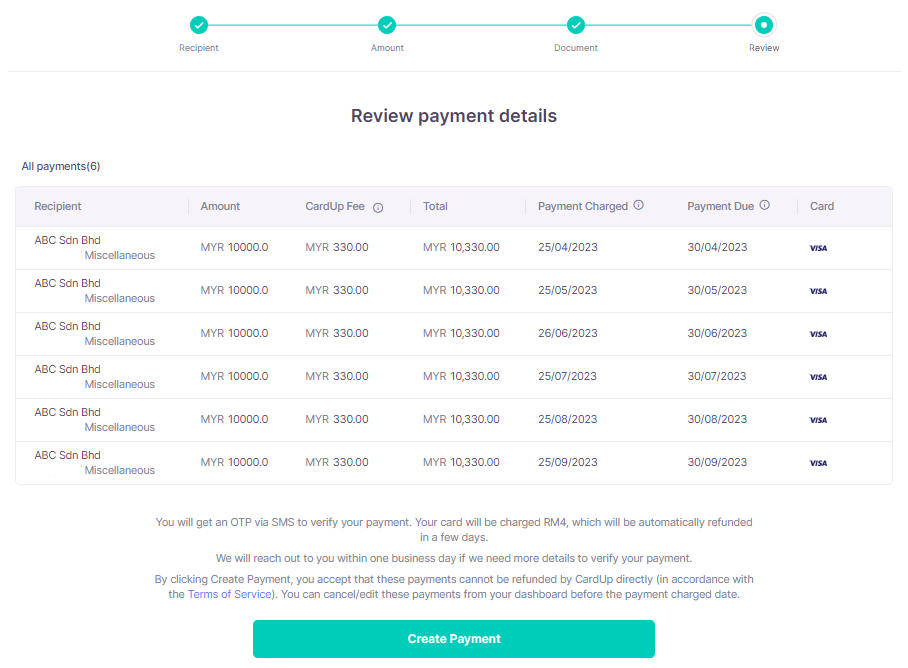This screenshot has height=668, width=908.
Task: Click the Create Payment button
Action: (453, 638)
